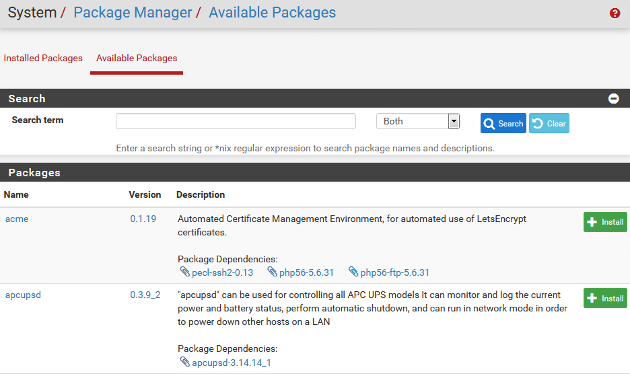Screen dimensions: 630x374
Task: Click the acme description text
Action: click(352, 225)
